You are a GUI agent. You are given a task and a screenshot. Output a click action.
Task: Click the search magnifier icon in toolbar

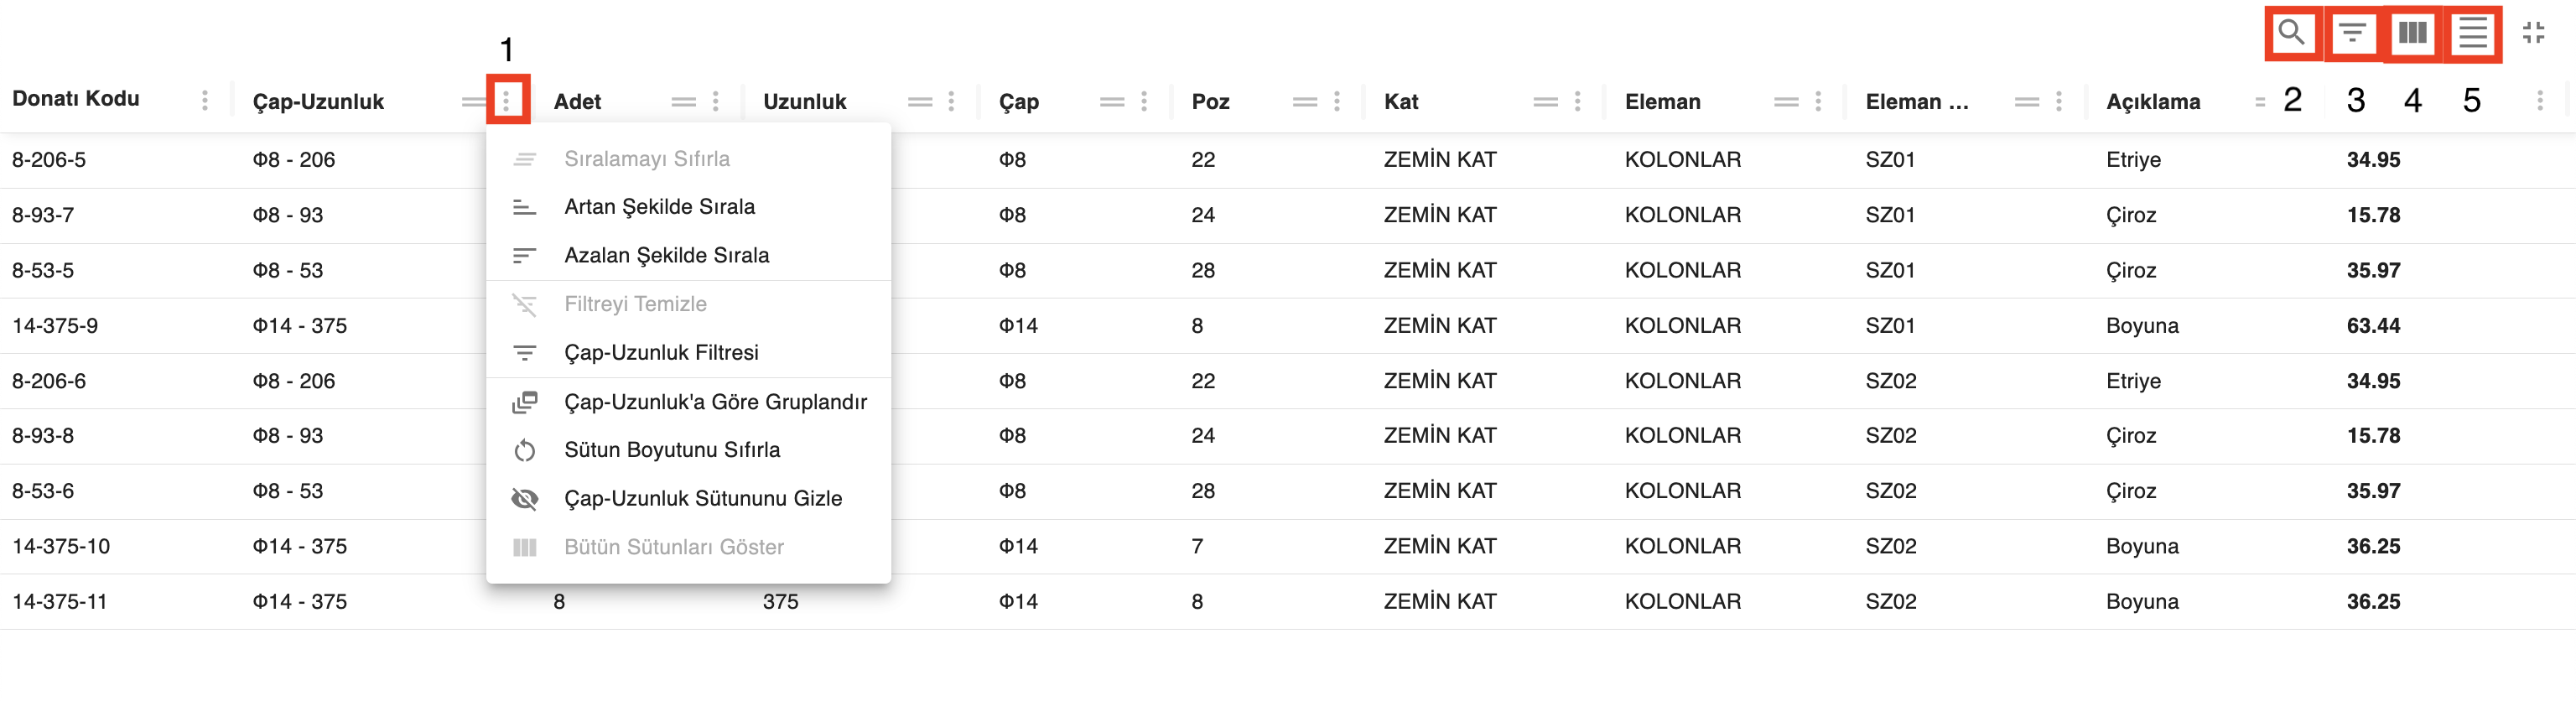(2291, 33)
